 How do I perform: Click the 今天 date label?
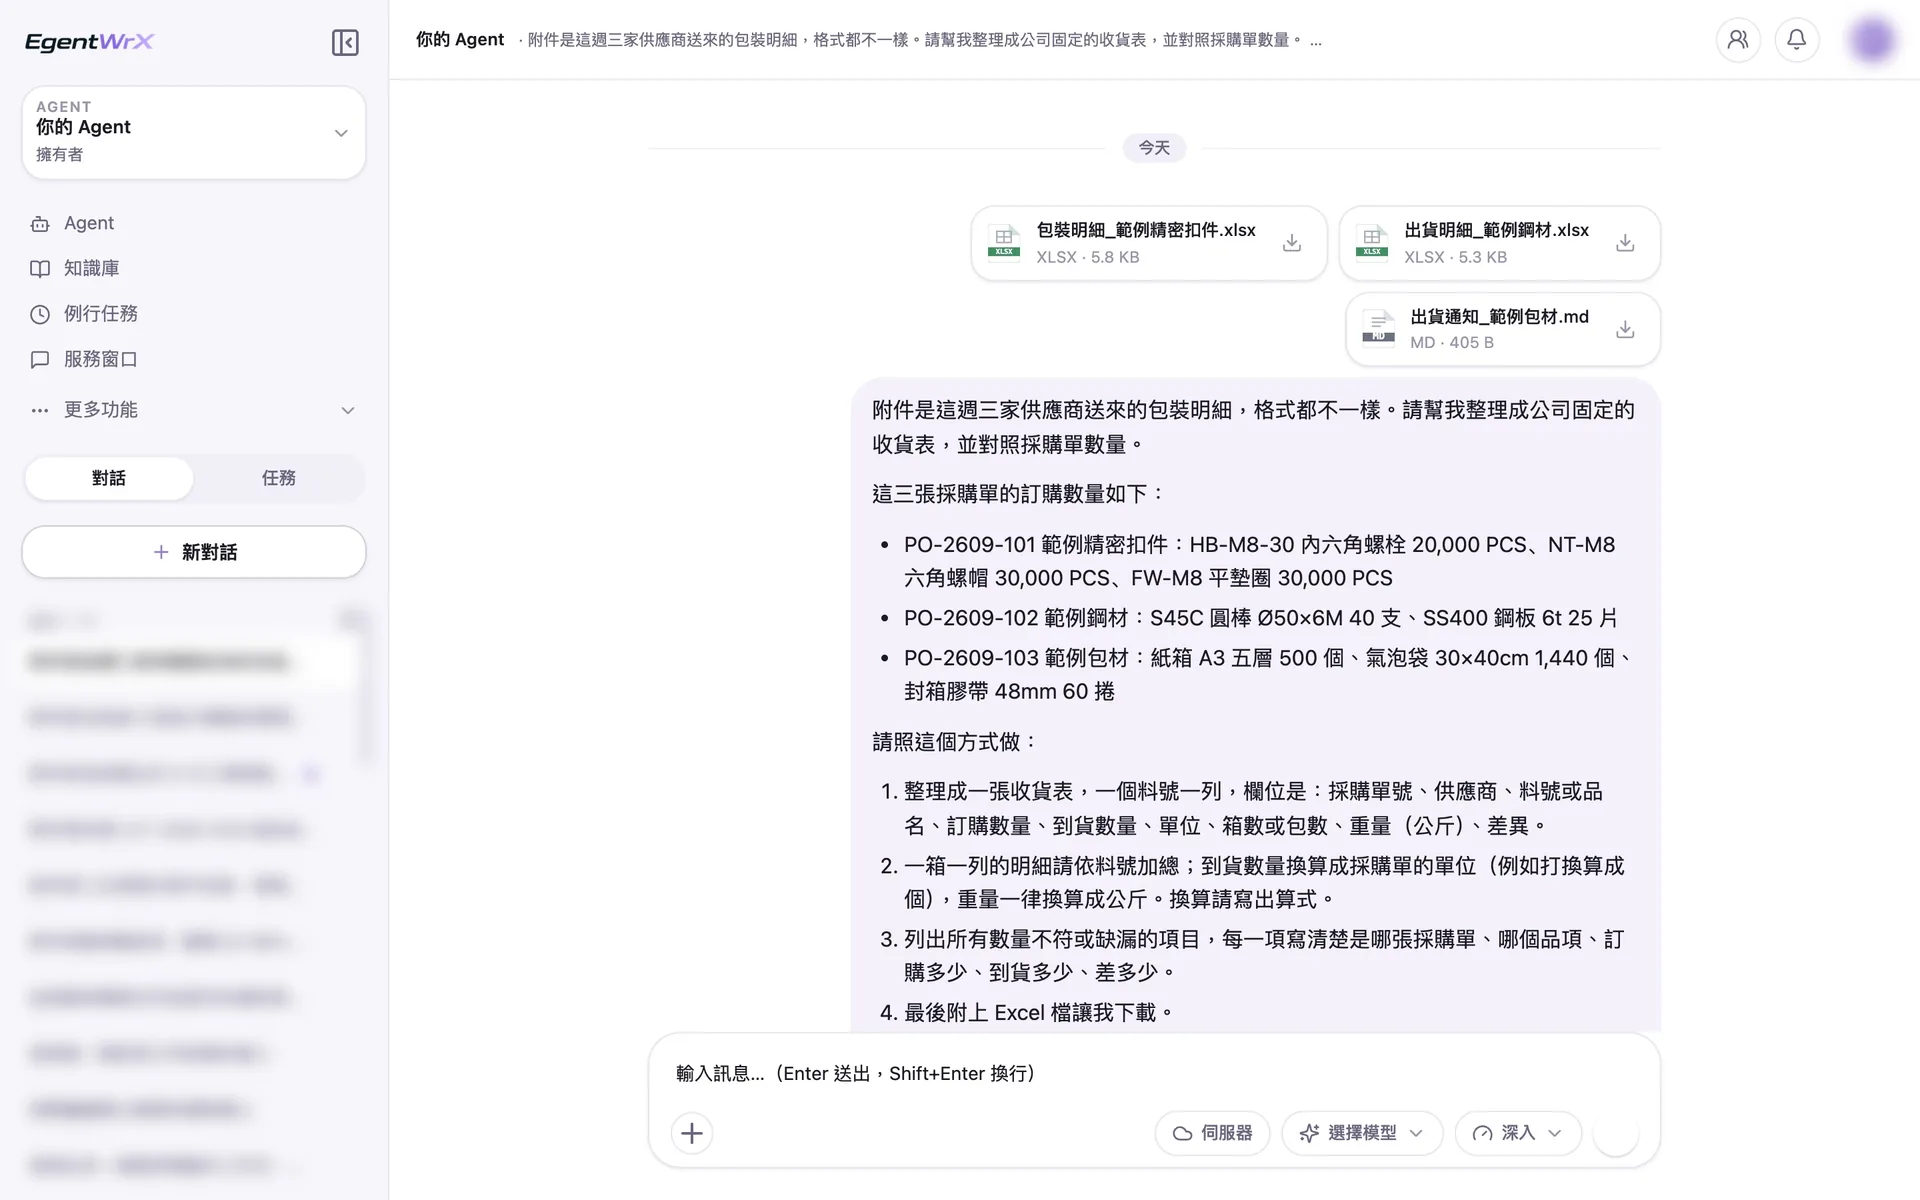click(x=1154, y=148)
